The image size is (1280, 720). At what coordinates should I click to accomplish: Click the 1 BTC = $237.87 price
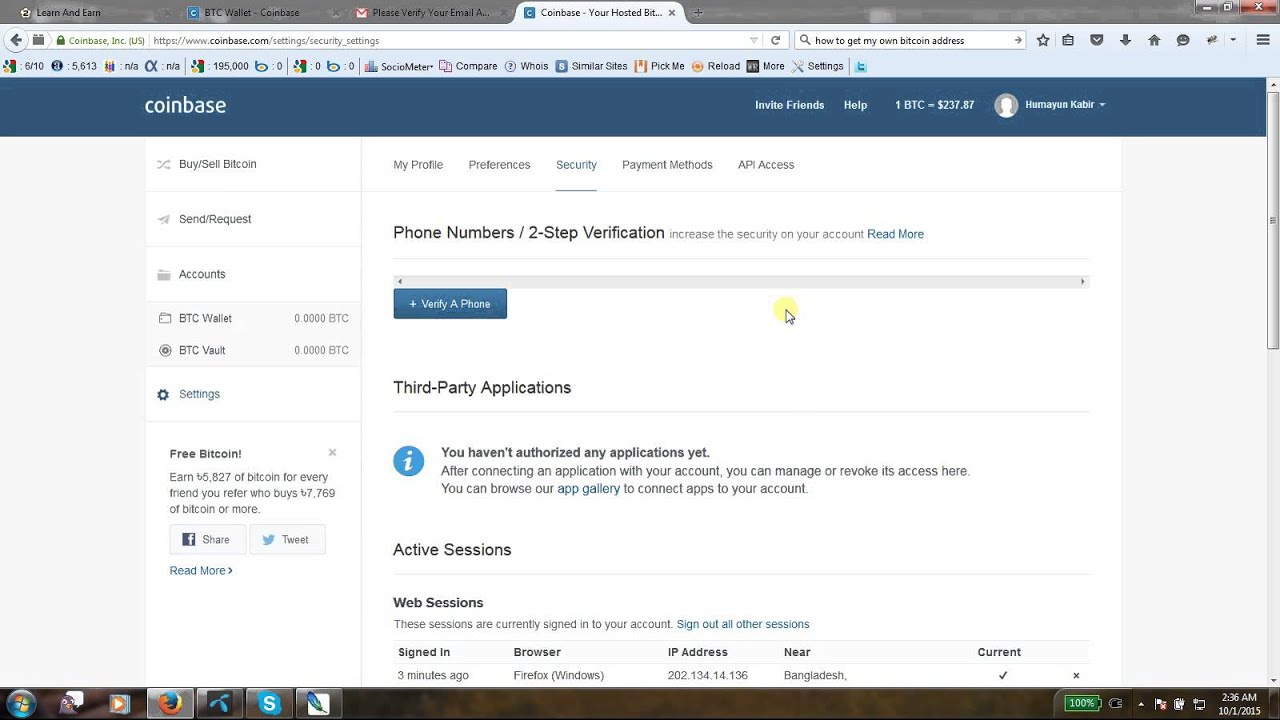tap(934, 105)
